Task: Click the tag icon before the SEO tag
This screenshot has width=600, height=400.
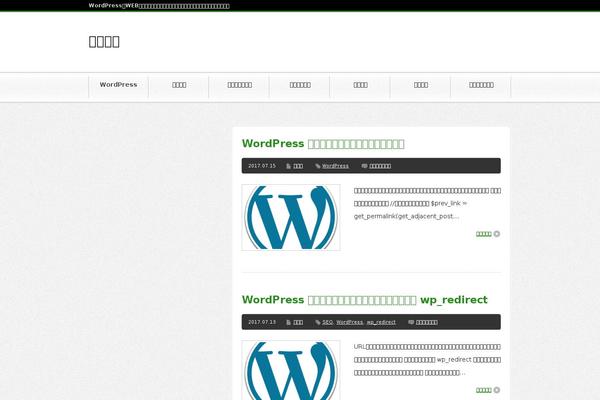Action: pos(318,322)
